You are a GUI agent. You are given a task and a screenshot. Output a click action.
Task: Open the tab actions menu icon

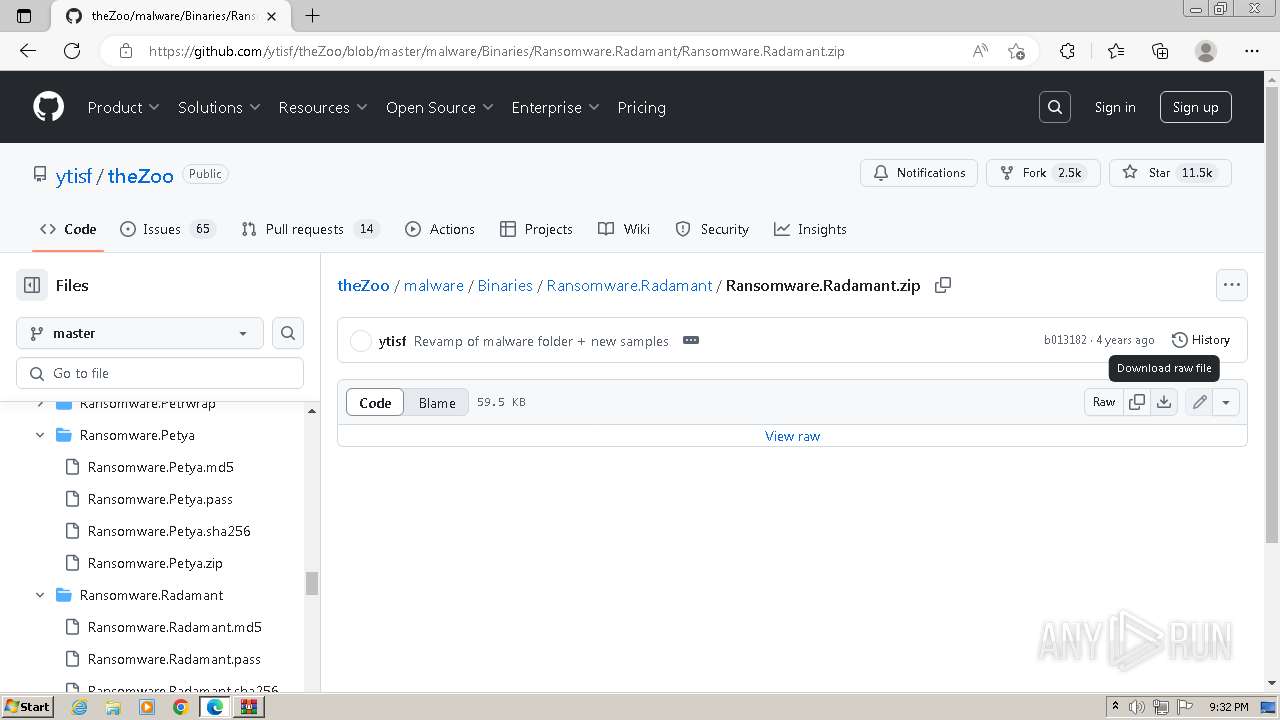click(25, 15)
